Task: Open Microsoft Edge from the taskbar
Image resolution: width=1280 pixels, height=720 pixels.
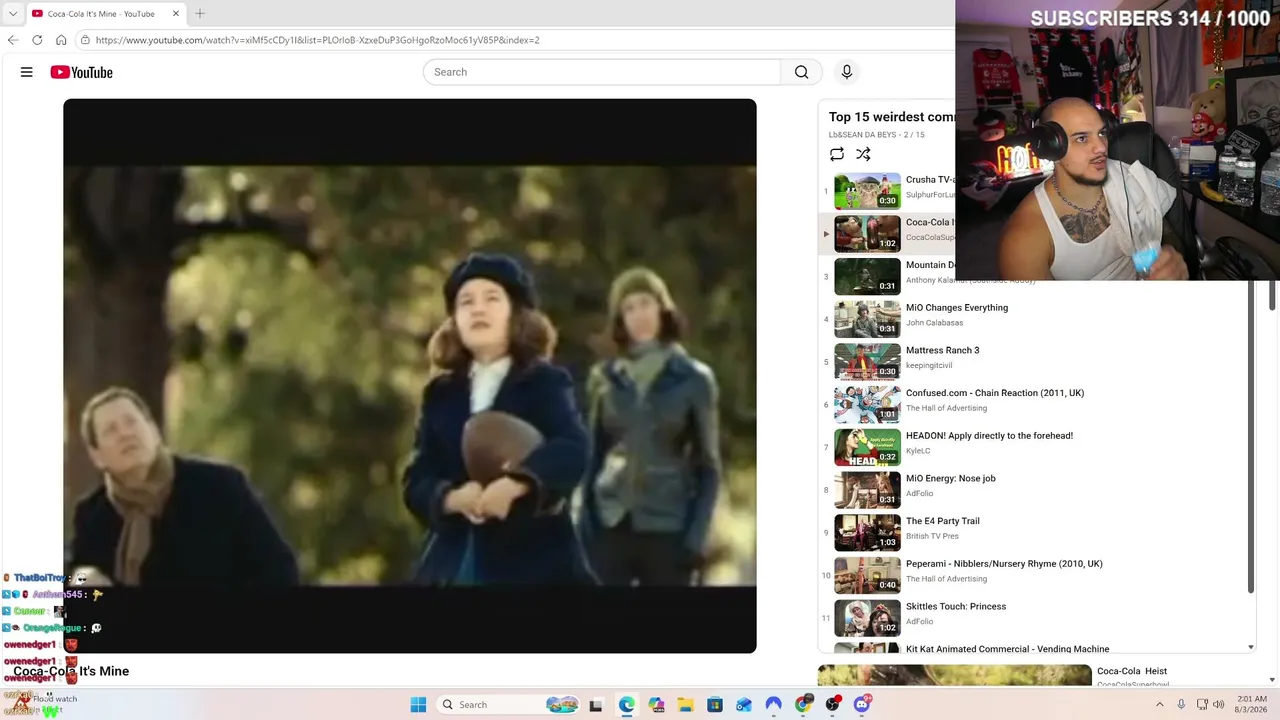Action: click(x=626, y=705)
